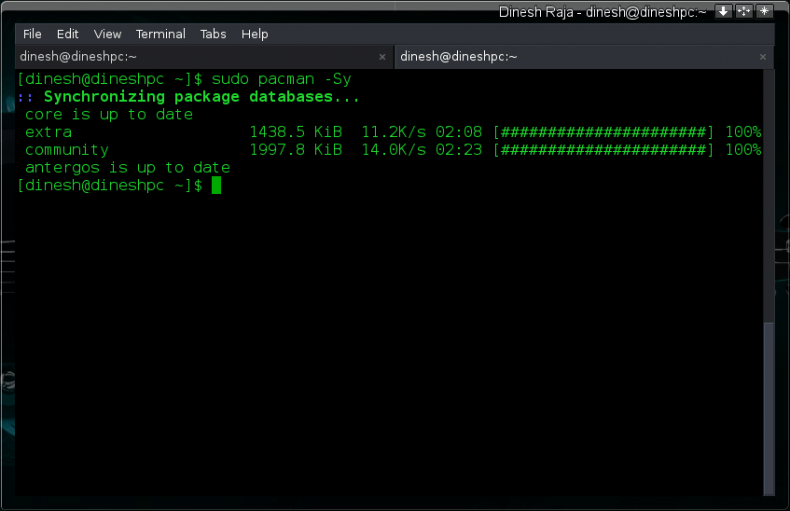Click the 'core is up to date' line
Image resolution: width=790 pixels, height=511 pixels.
click(109, 114)
